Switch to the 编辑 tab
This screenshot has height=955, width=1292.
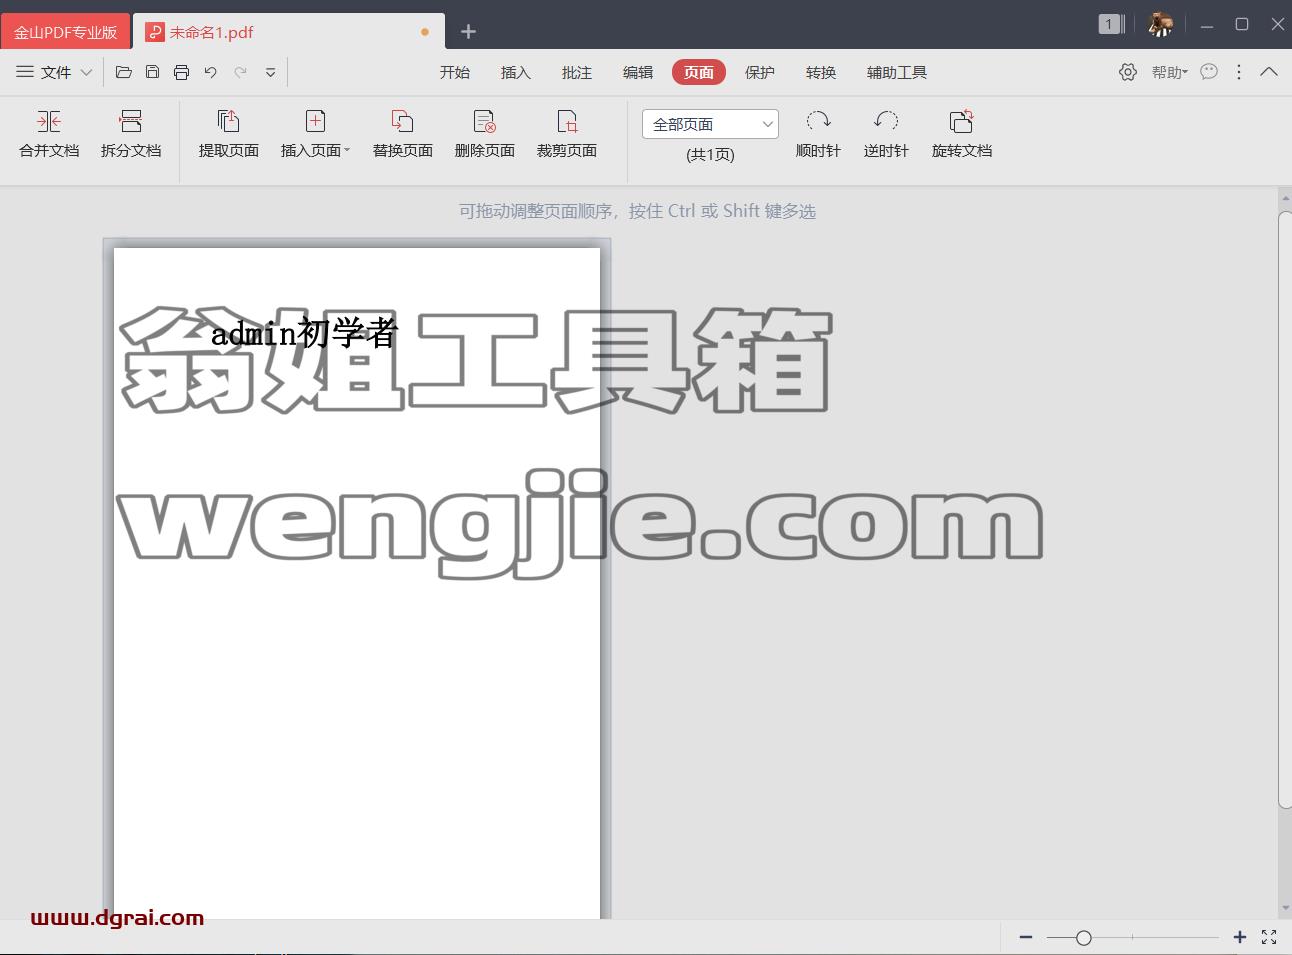pyautogui.click(x=638, y=72)
